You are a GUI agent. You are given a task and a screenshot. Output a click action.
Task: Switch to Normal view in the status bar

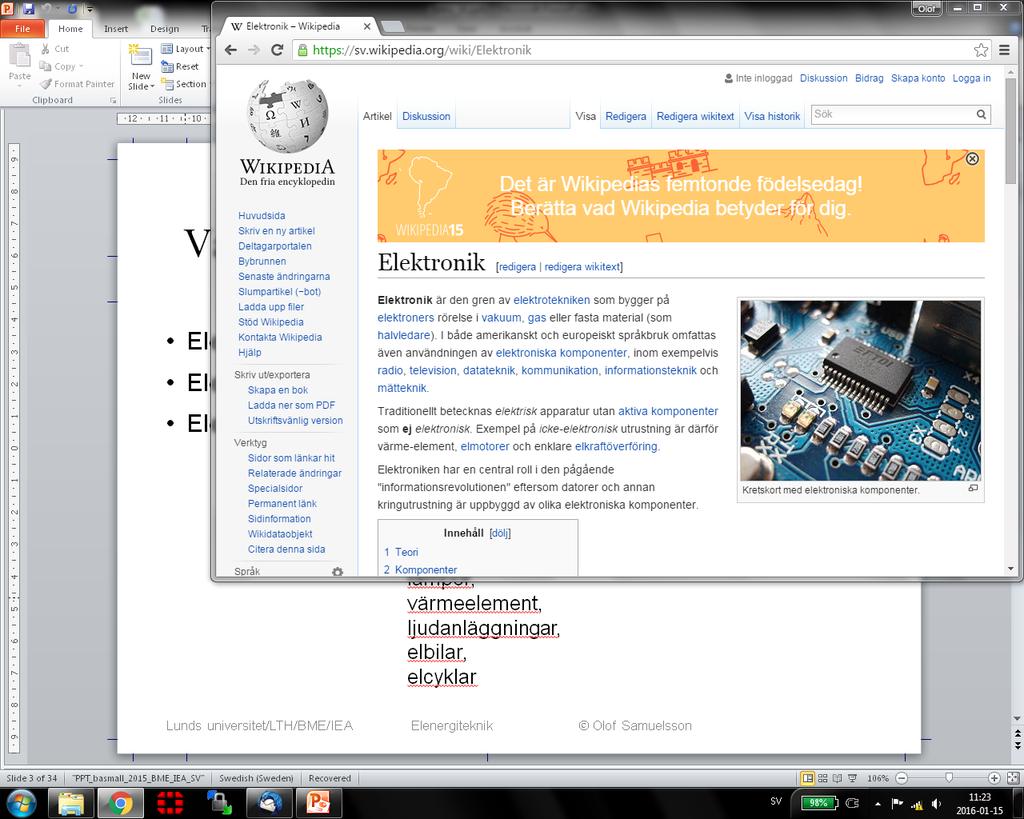(x=808, y=778)
